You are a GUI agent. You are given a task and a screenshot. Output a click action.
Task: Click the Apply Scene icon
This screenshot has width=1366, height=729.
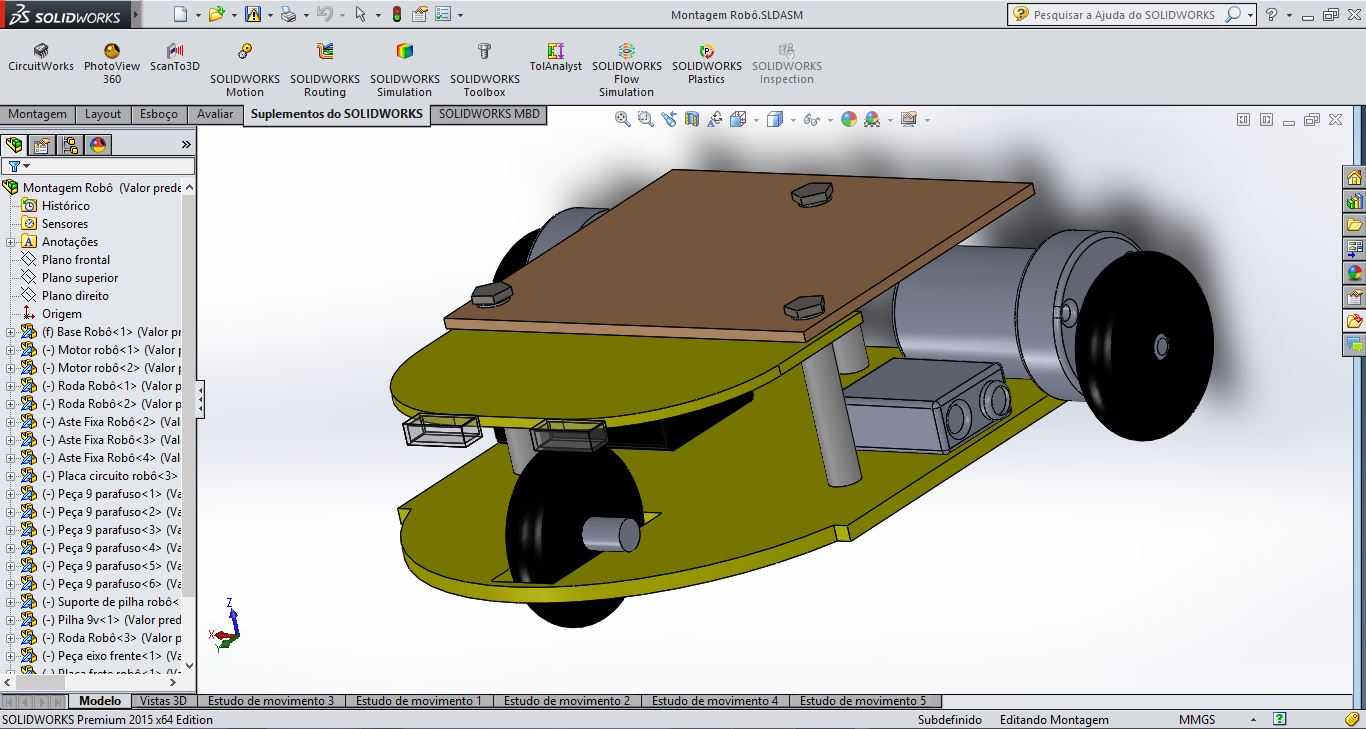[872, 119]
